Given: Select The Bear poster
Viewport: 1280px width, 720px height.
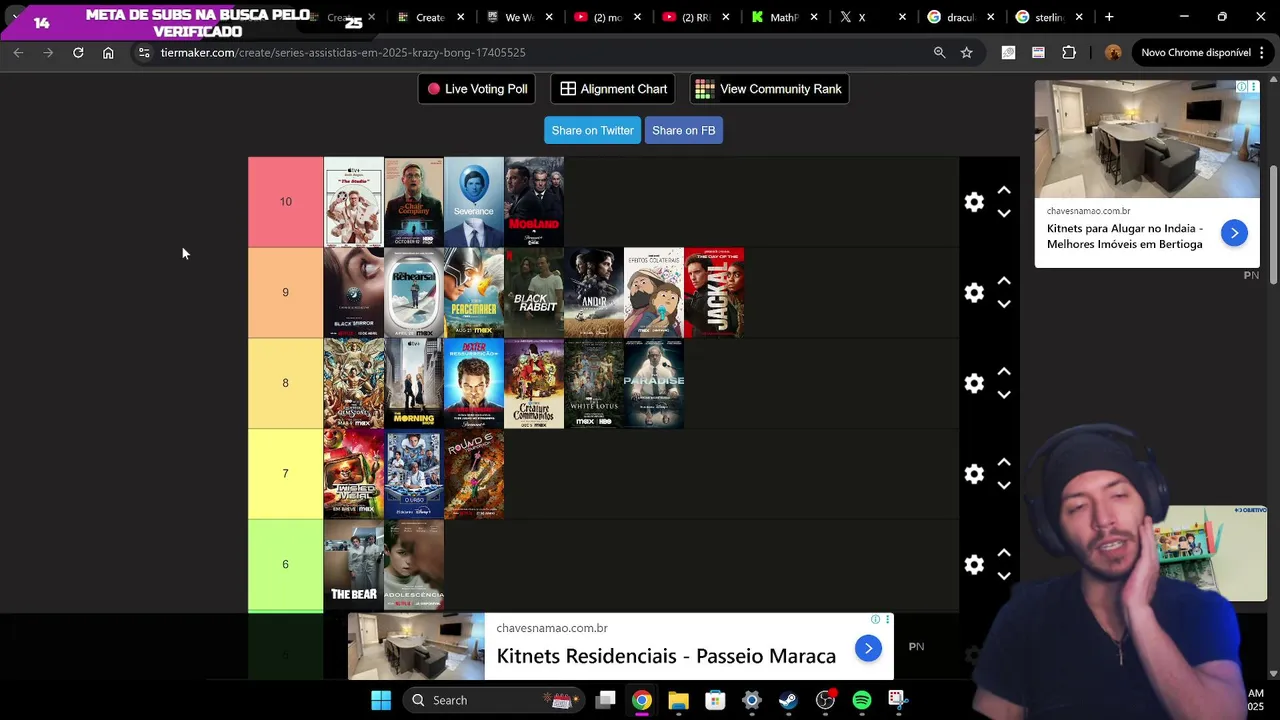Looking at the screenshot, I should pos(354,565).
